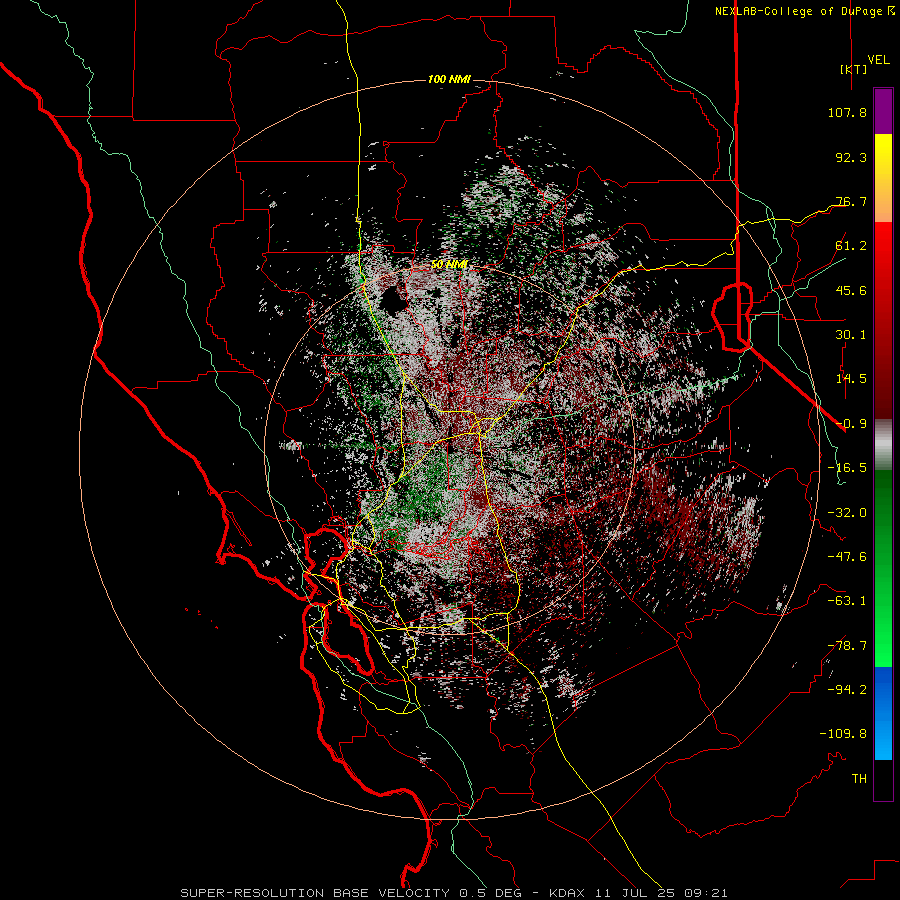The image size is (900, 900).
Task: Click the [KT] units label
Action: (x=853, y=69)
